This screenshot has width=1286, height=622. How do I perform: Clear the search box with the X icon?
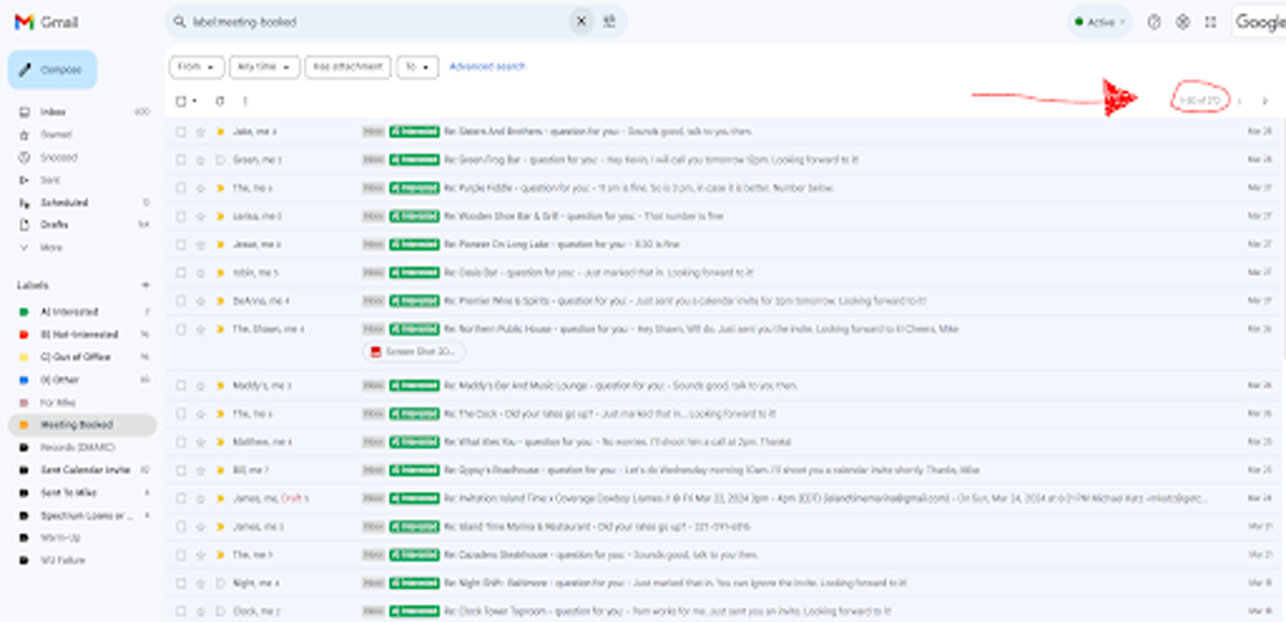(x=581, y=21)
